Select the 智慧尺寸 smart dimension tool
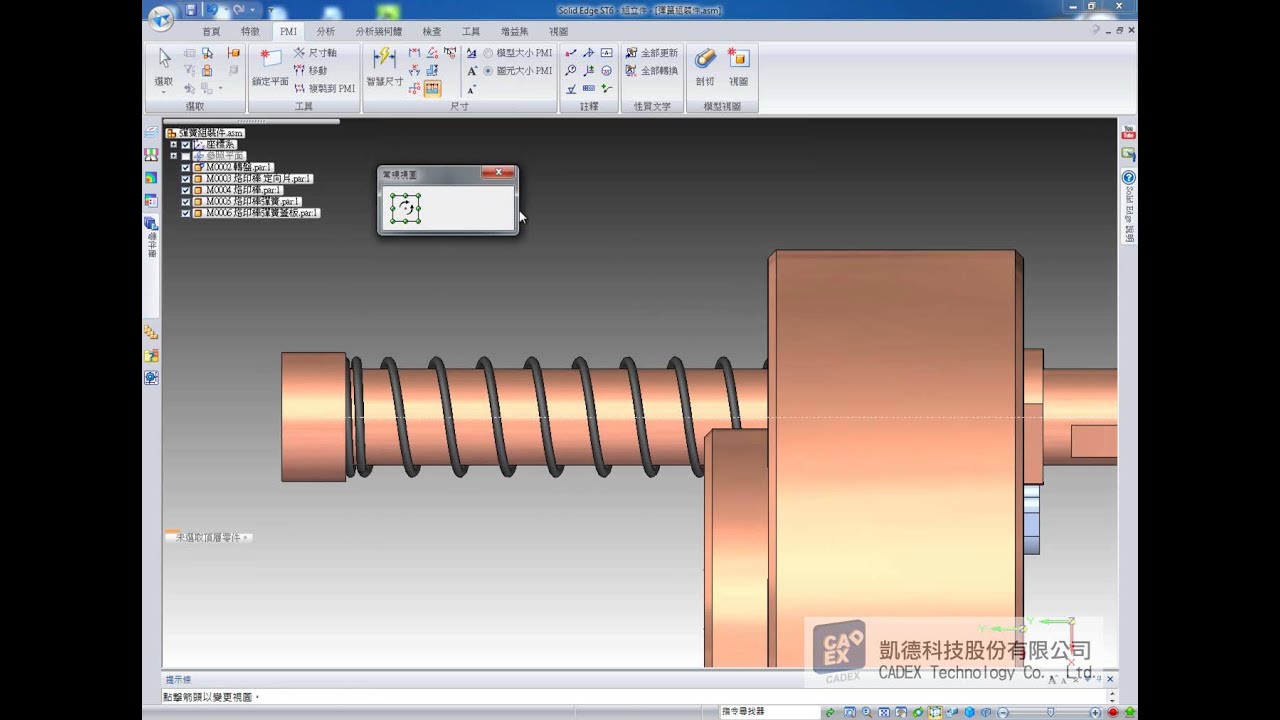 coord(384,69)
